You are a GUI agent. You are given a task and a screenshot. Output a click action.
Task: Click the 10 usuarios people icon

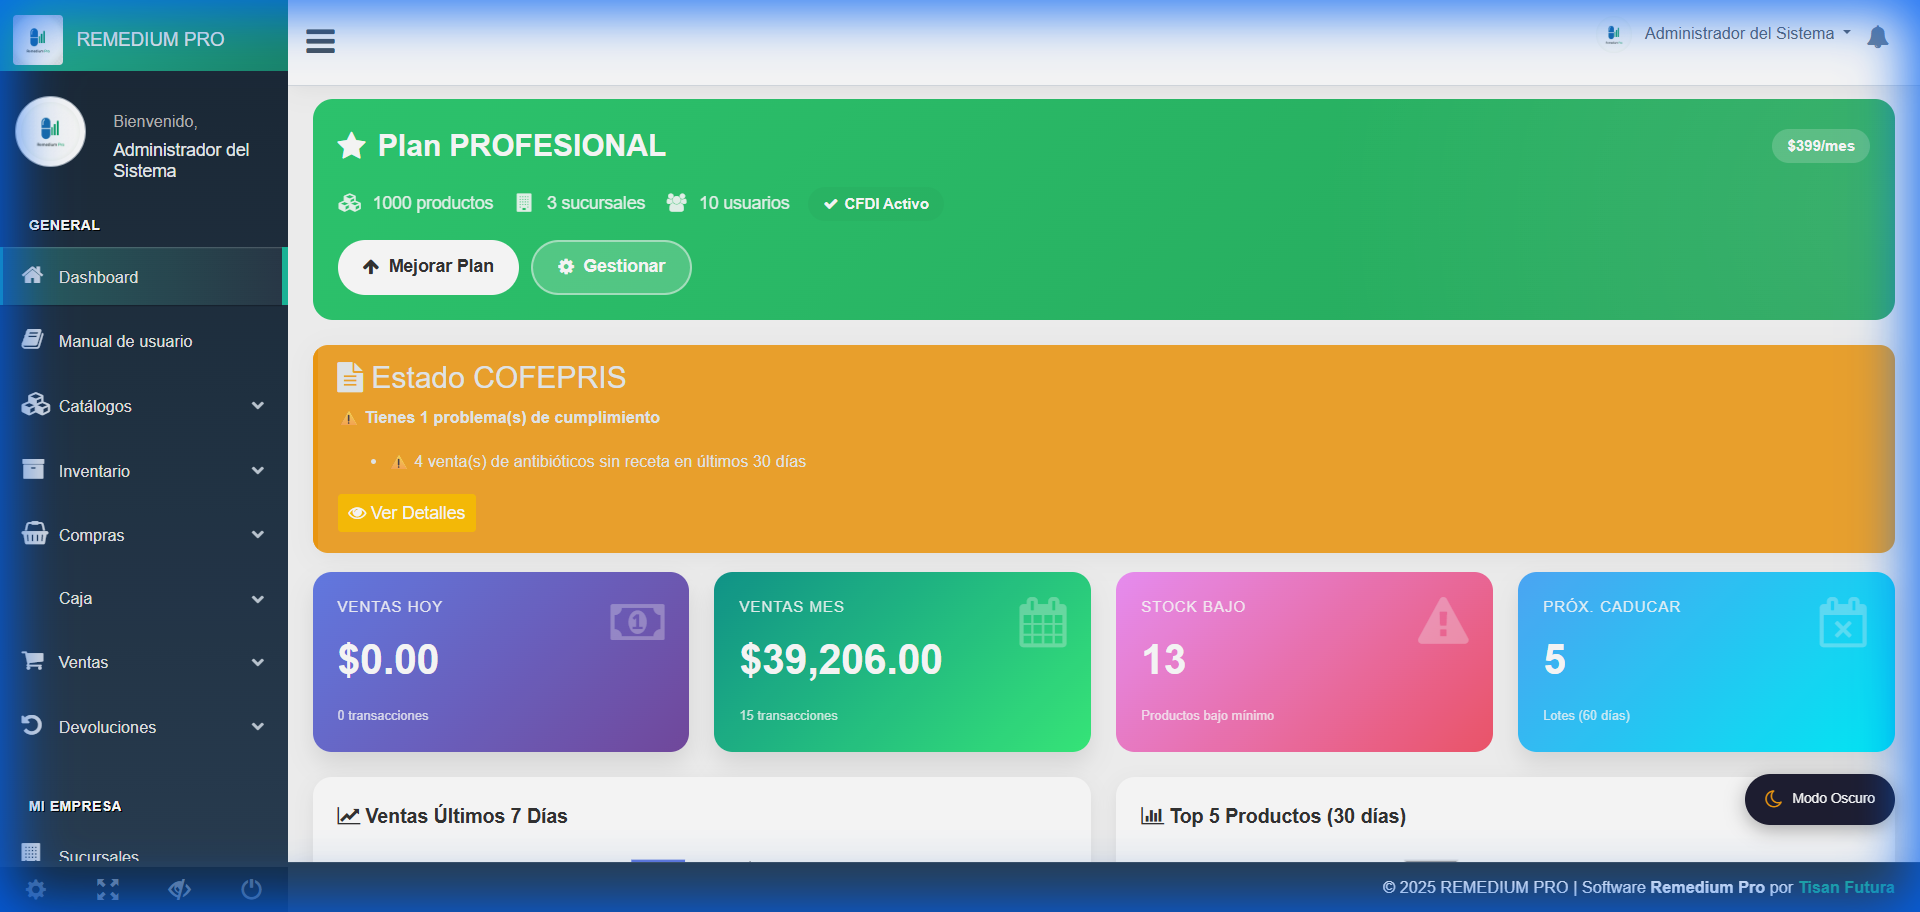click(x=677, y=203)
